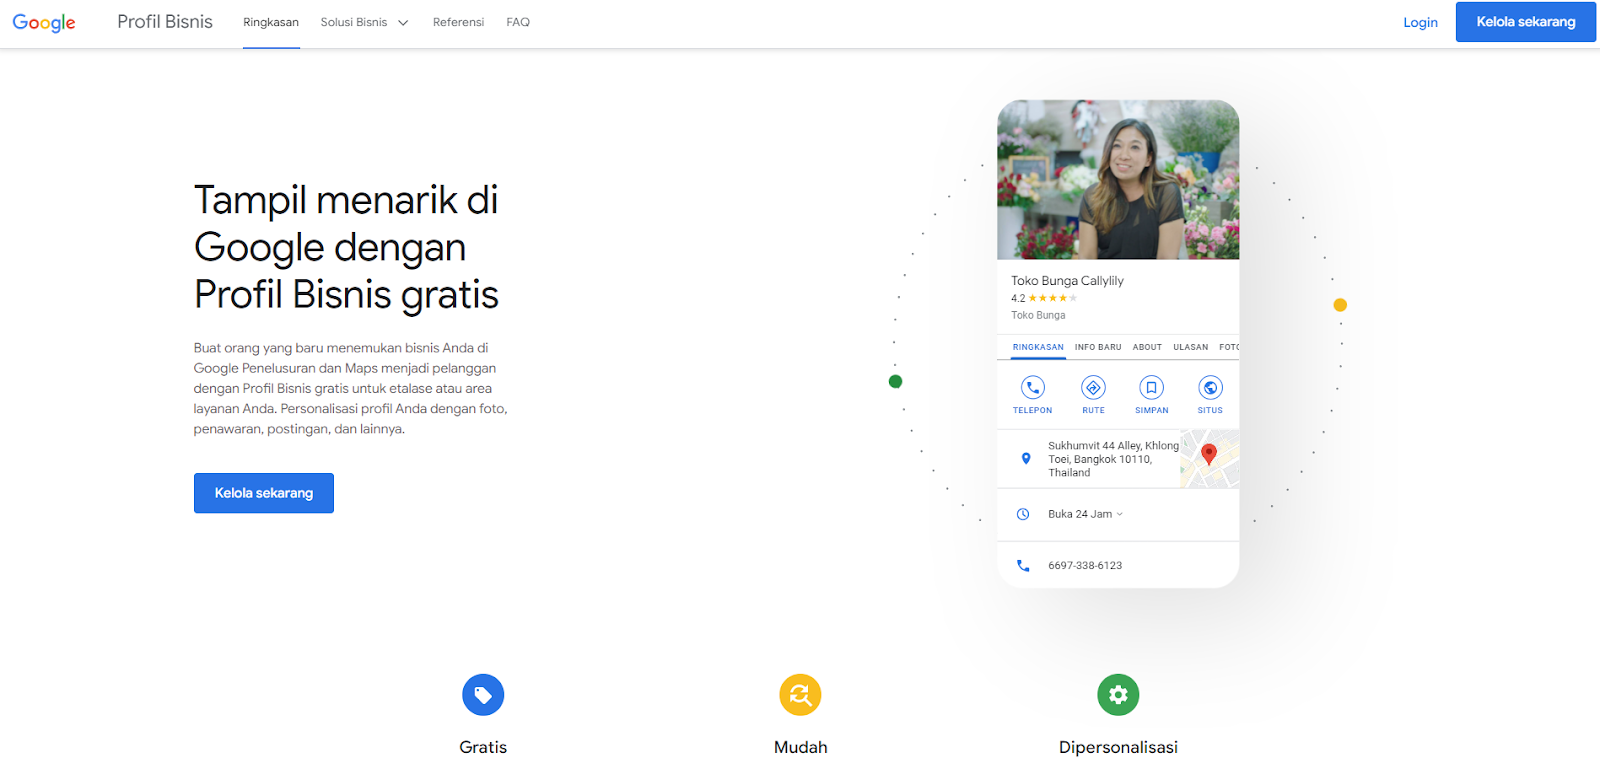This screenshot has width=1600, height=758.
Task: Click header Kelola sekarang button
Action: [1526, 22]
